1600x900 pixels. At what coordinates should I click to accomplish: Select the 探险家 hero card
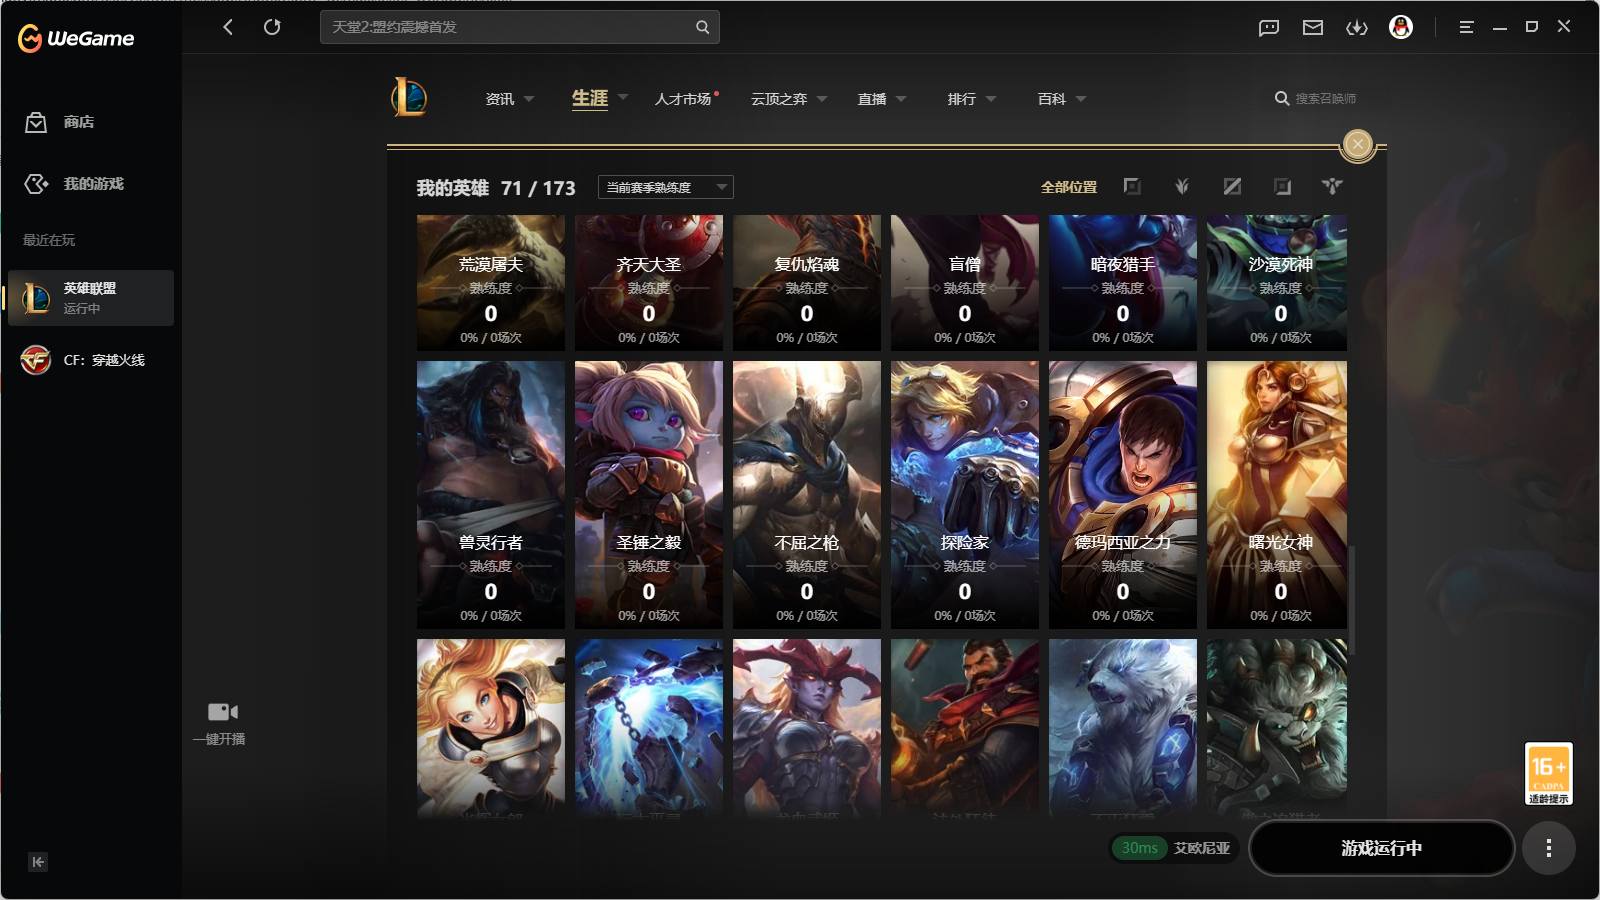tap(965, 495)
